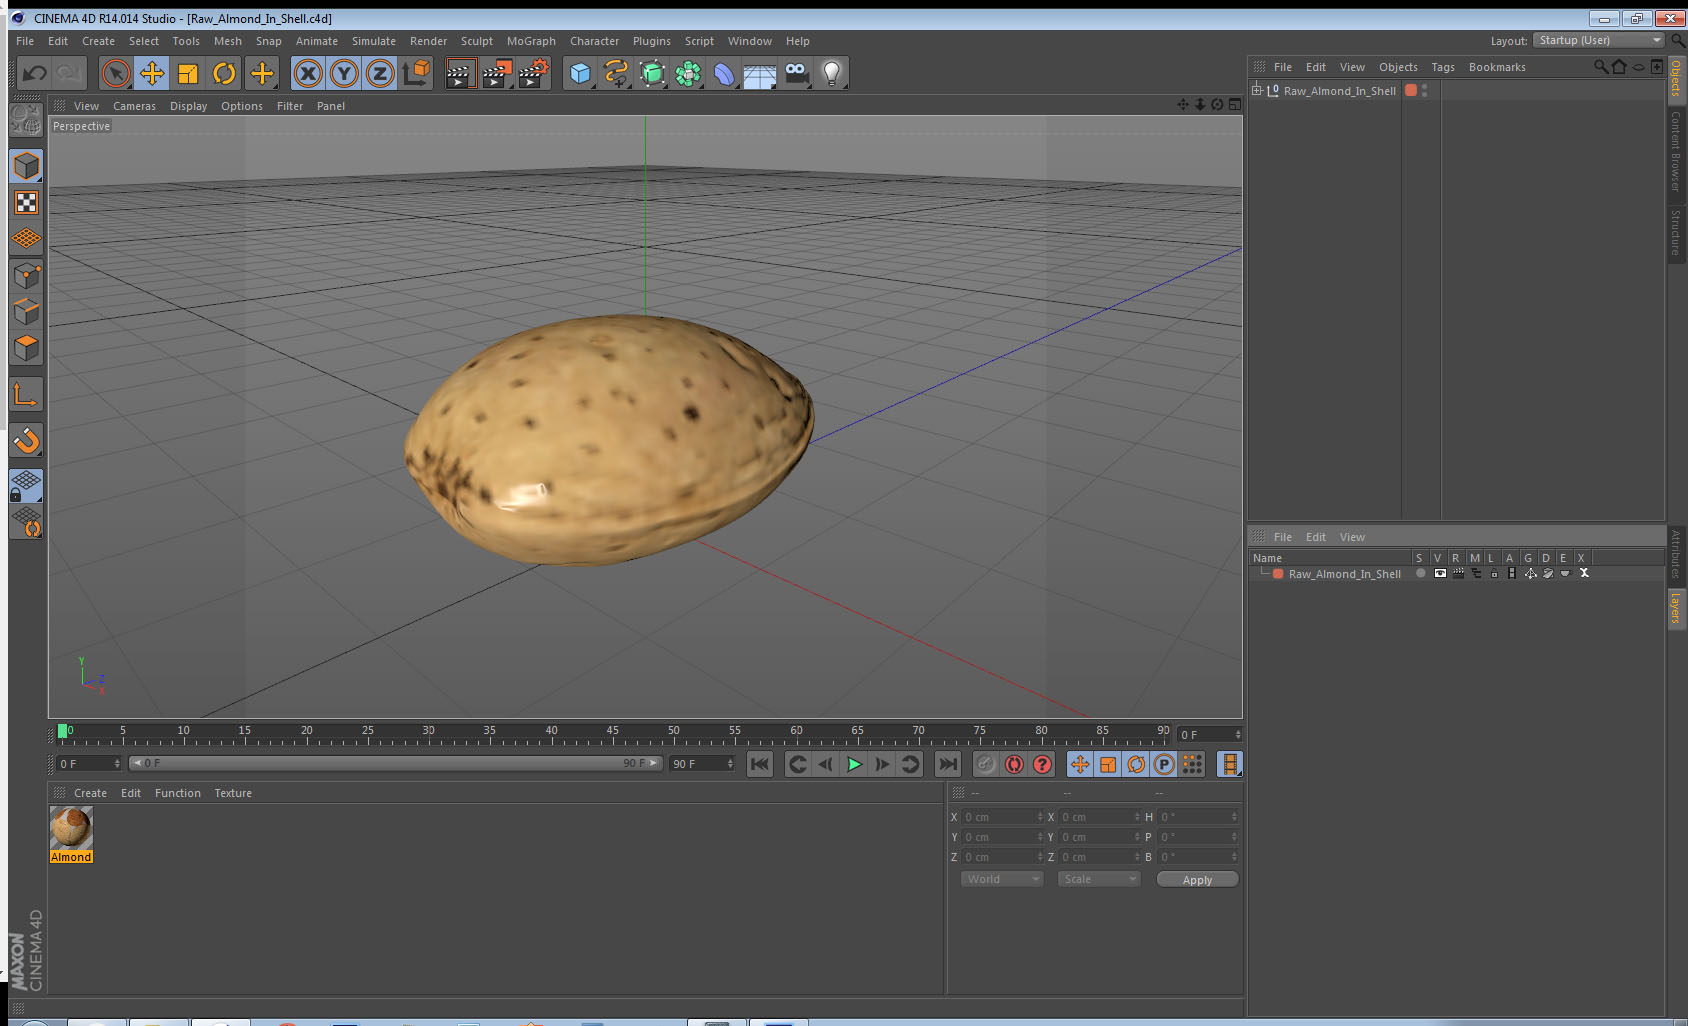Open the Structure side tab
The height and width of the screenshot is (1026, 1688).
coord(1676,232)
